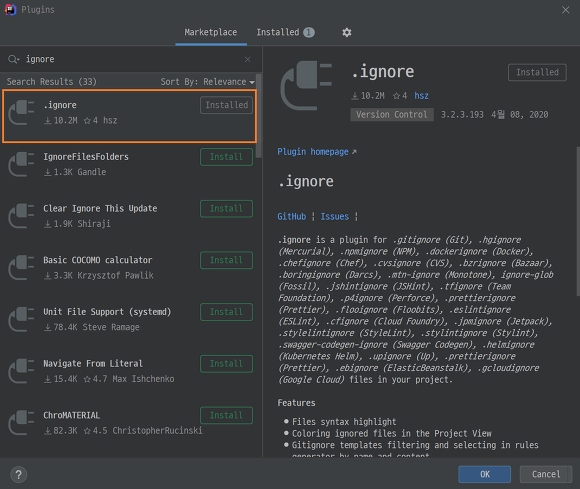Install the Unit File Support (systemd) plugin

[226, 312]
